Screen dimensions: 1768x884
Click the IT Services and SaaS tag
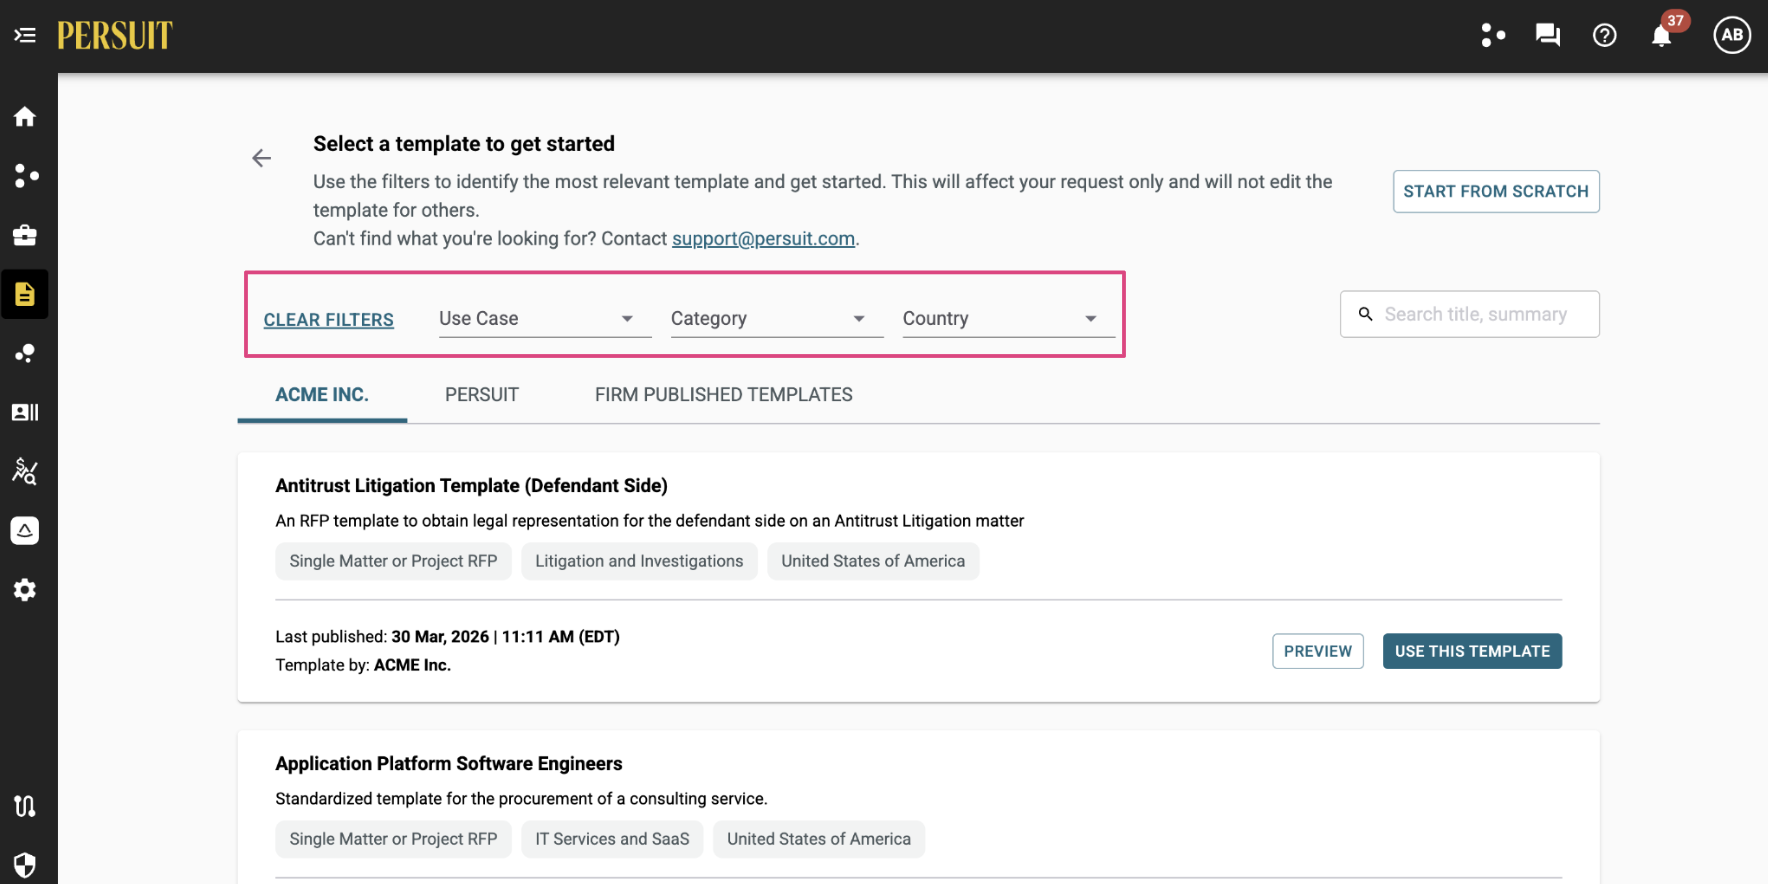click(612, 840)
